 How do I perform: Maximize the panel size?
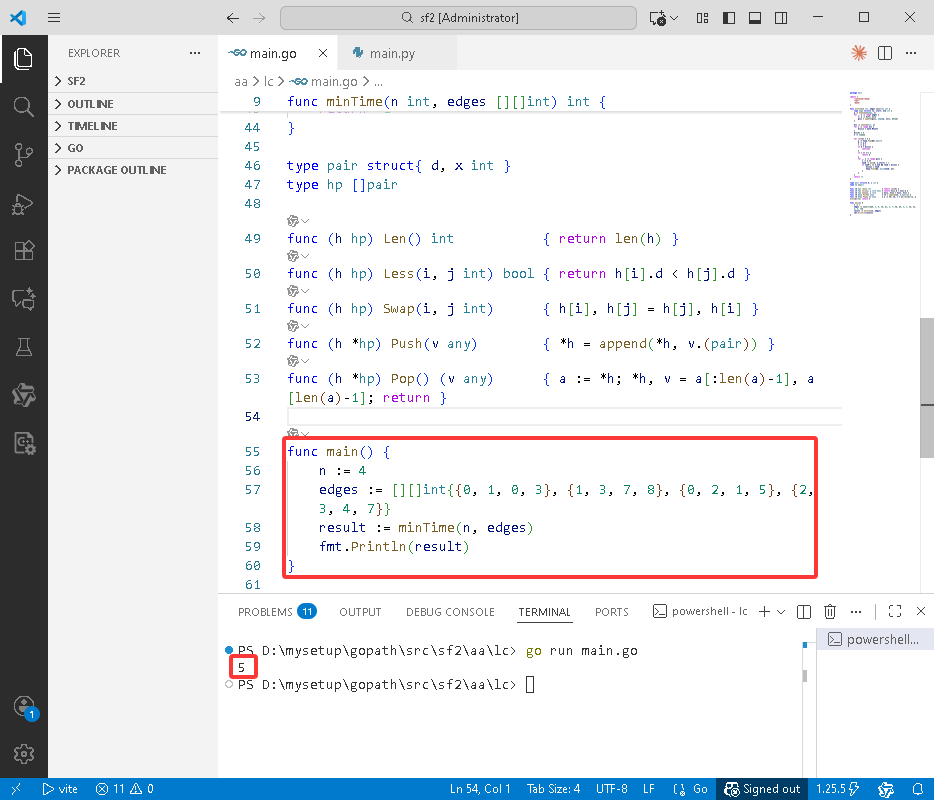[x=895, y=611]
